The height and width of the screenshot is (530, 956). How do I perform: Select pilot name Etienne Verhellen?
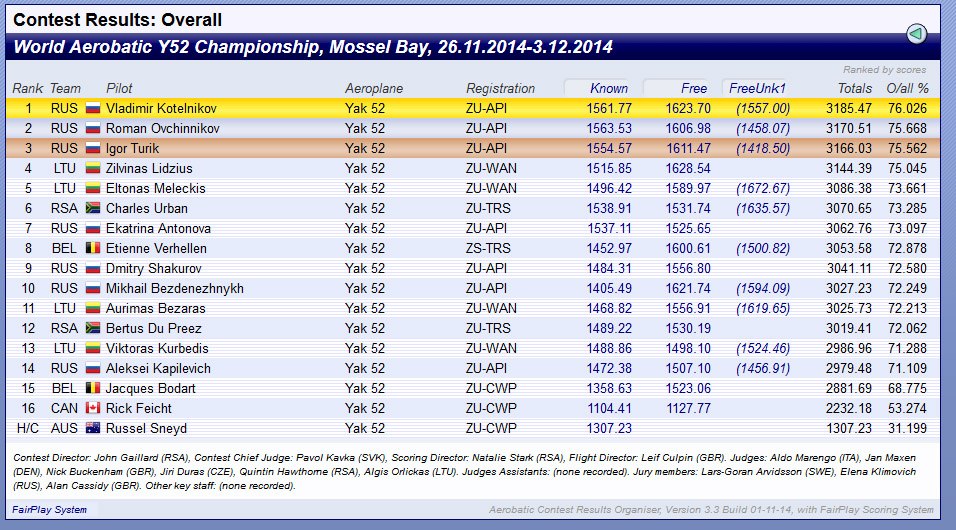click(x=156, y=249)
